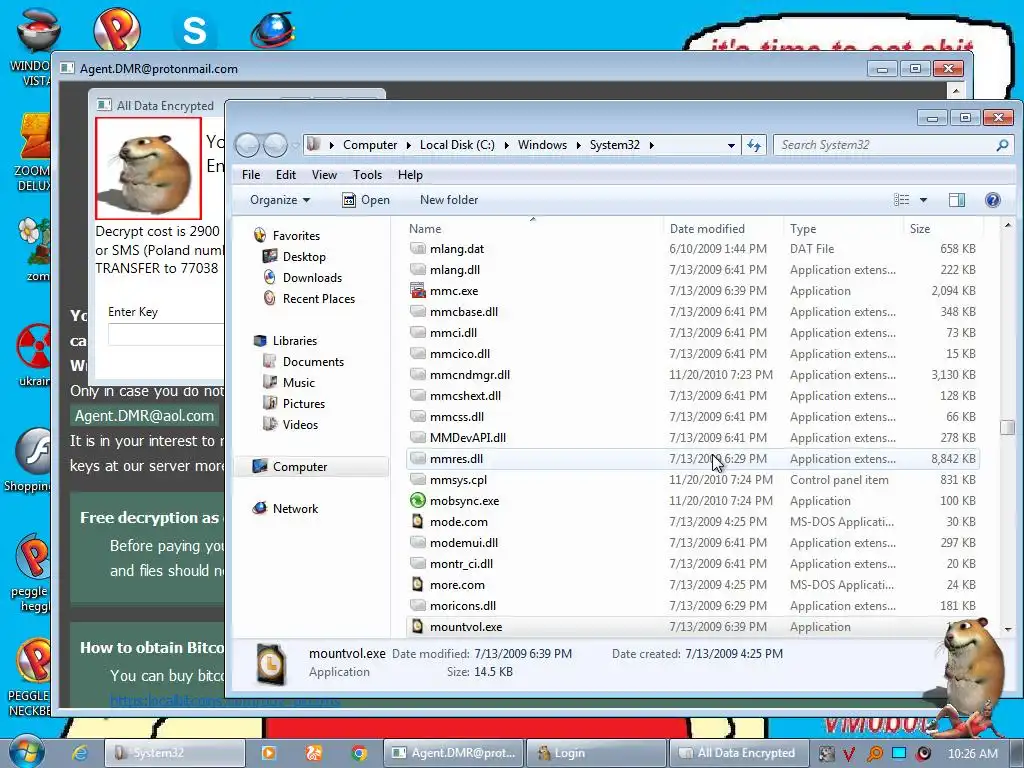This screenshot has height=768, width=1024.
Task: Click the taskbar clock showing 10:26 AM
Action: tap(972, 754)
